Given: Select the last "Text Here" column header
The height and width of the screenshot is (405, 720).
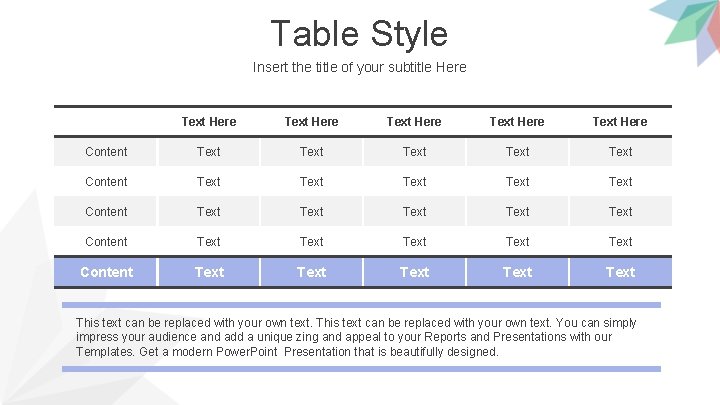Looking at the screenshot, I should 620,122.
